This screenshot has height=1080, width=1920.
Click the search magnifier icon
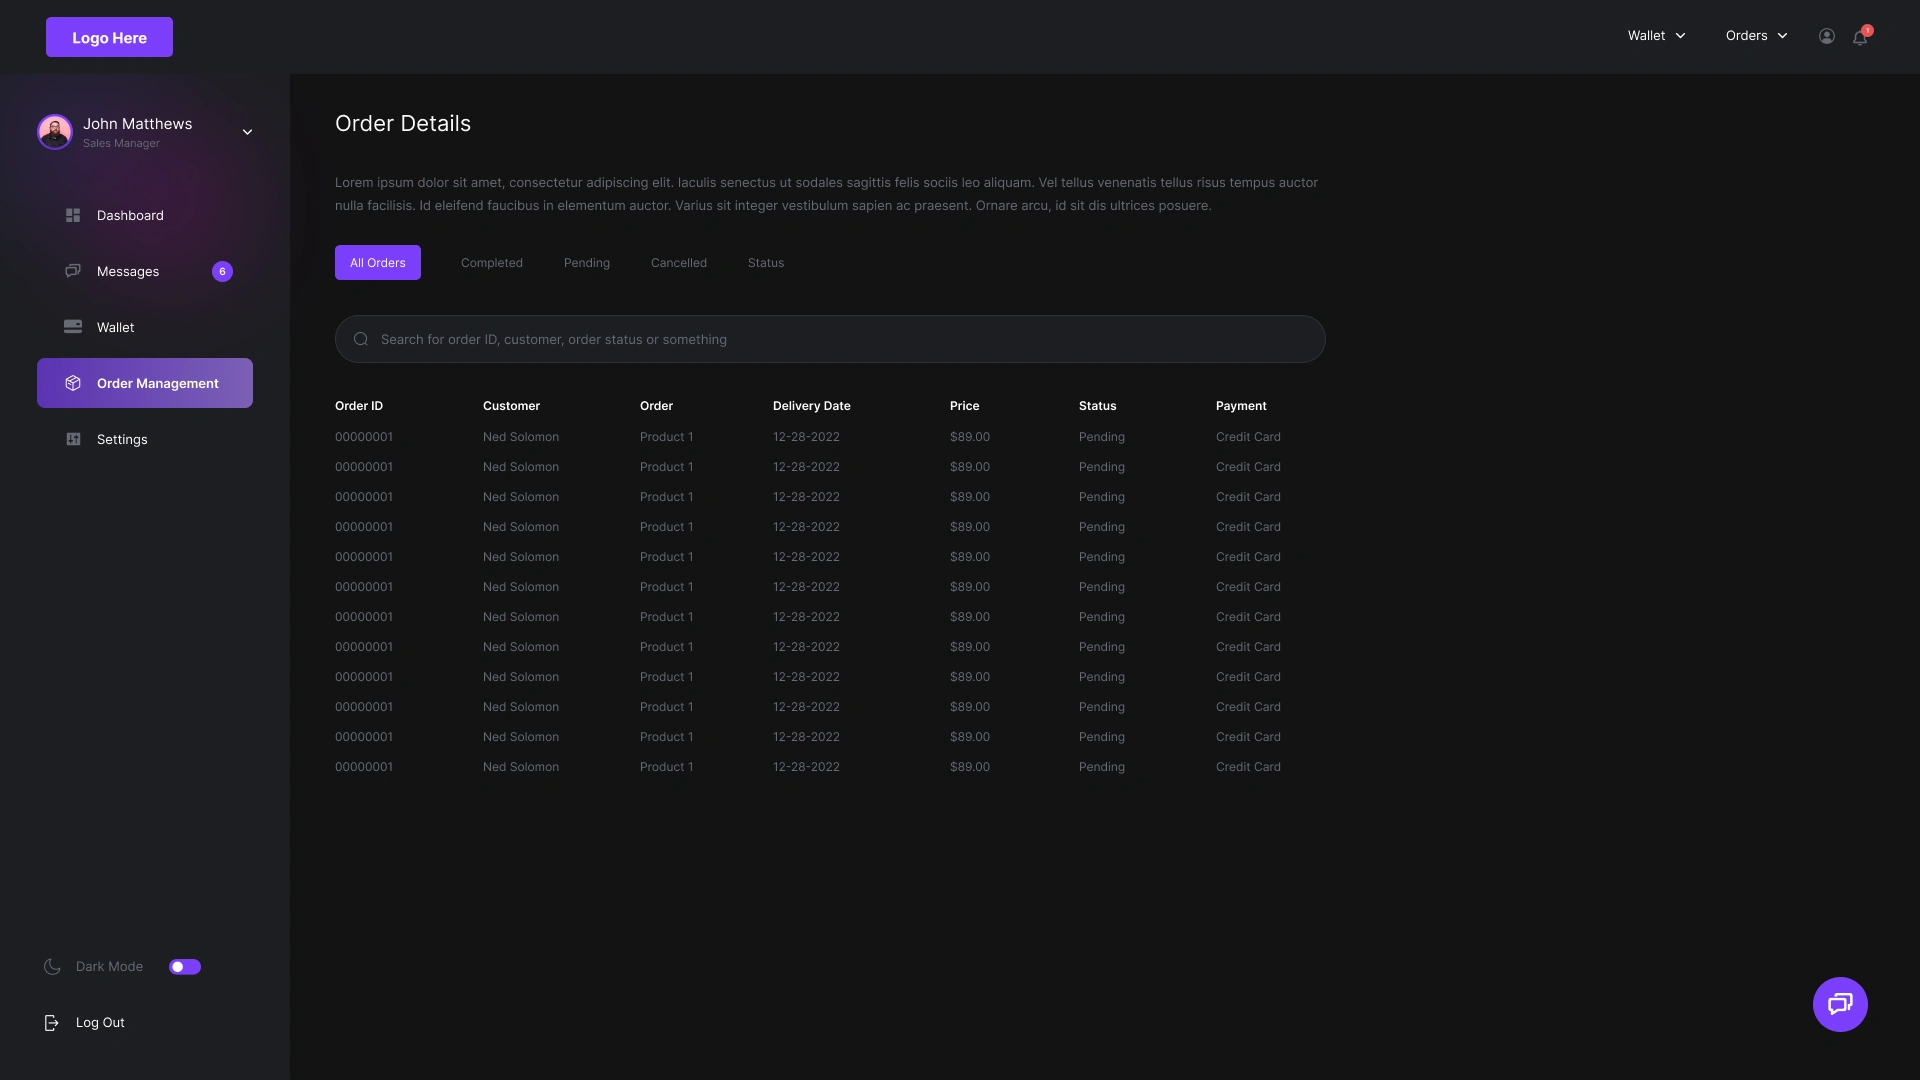tap(361, 339)
